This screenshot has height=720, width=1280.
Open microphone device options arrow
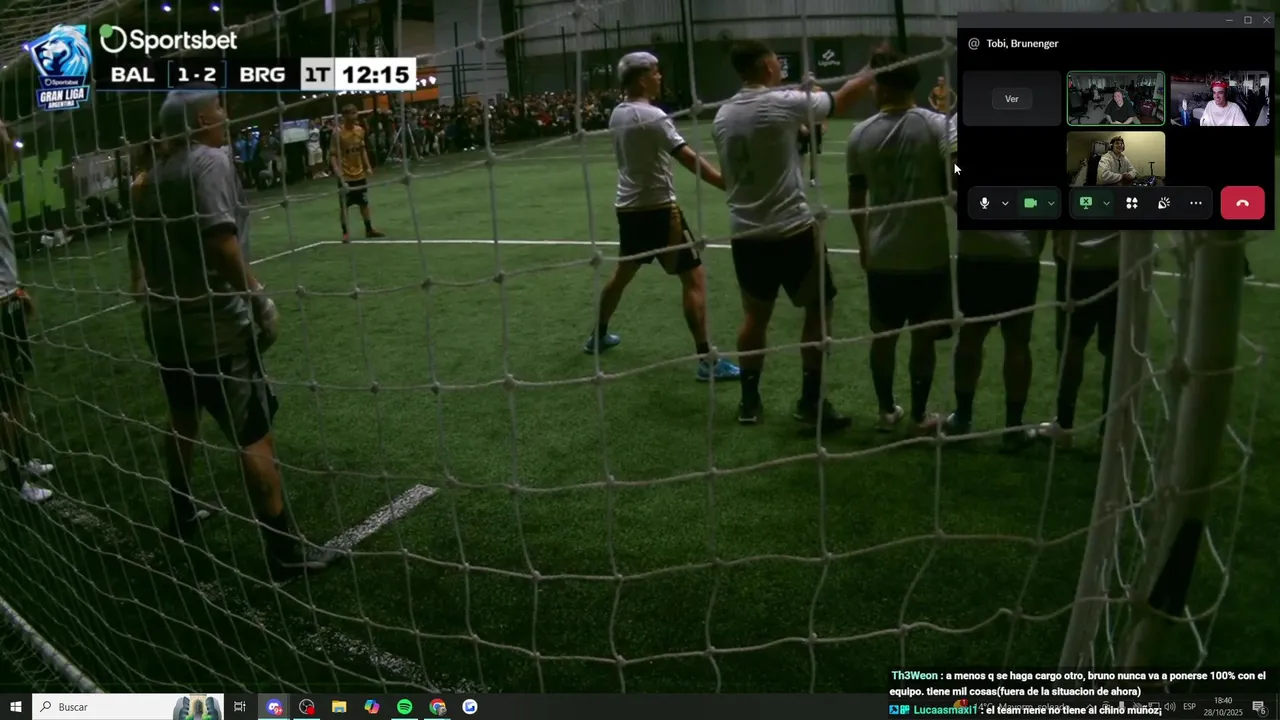click(x=1005, y=203)
